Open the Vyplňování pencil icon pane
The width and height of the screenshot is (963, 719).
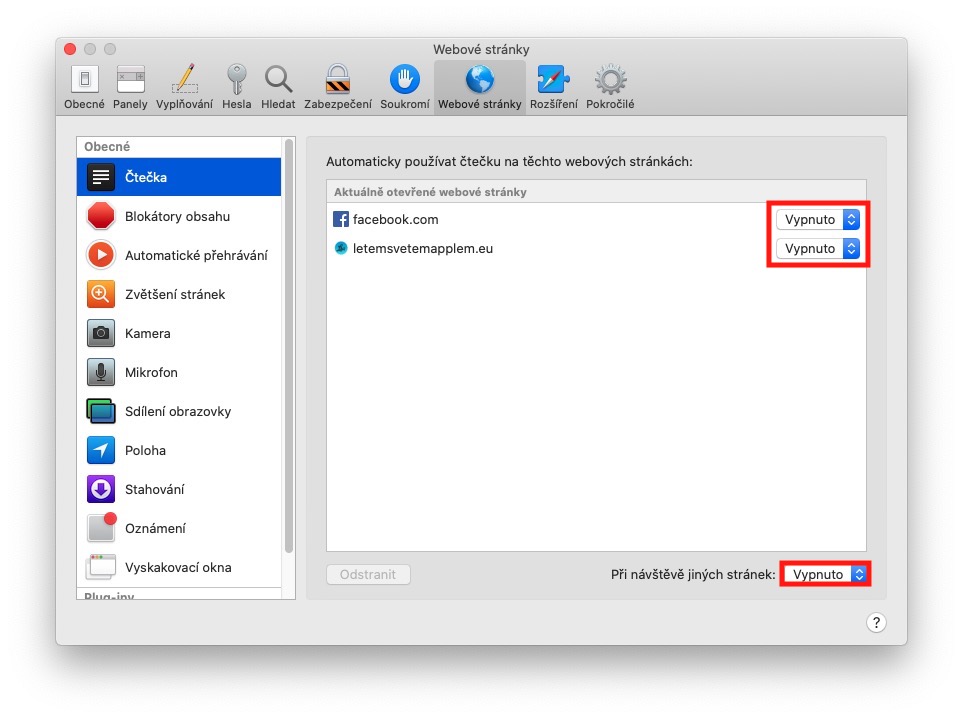click(184, 87)
